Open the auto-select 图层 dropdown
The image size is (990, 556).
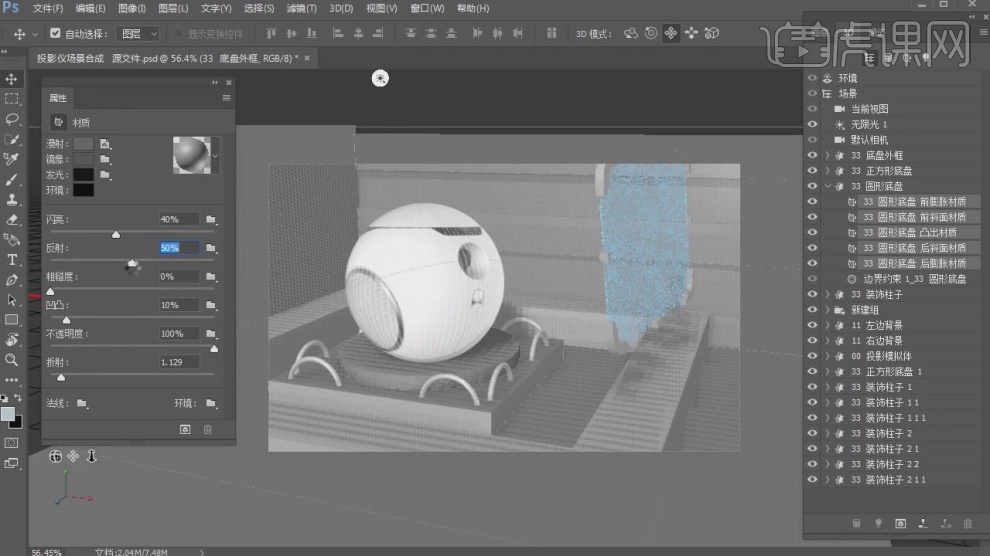(x=138, y=33)
